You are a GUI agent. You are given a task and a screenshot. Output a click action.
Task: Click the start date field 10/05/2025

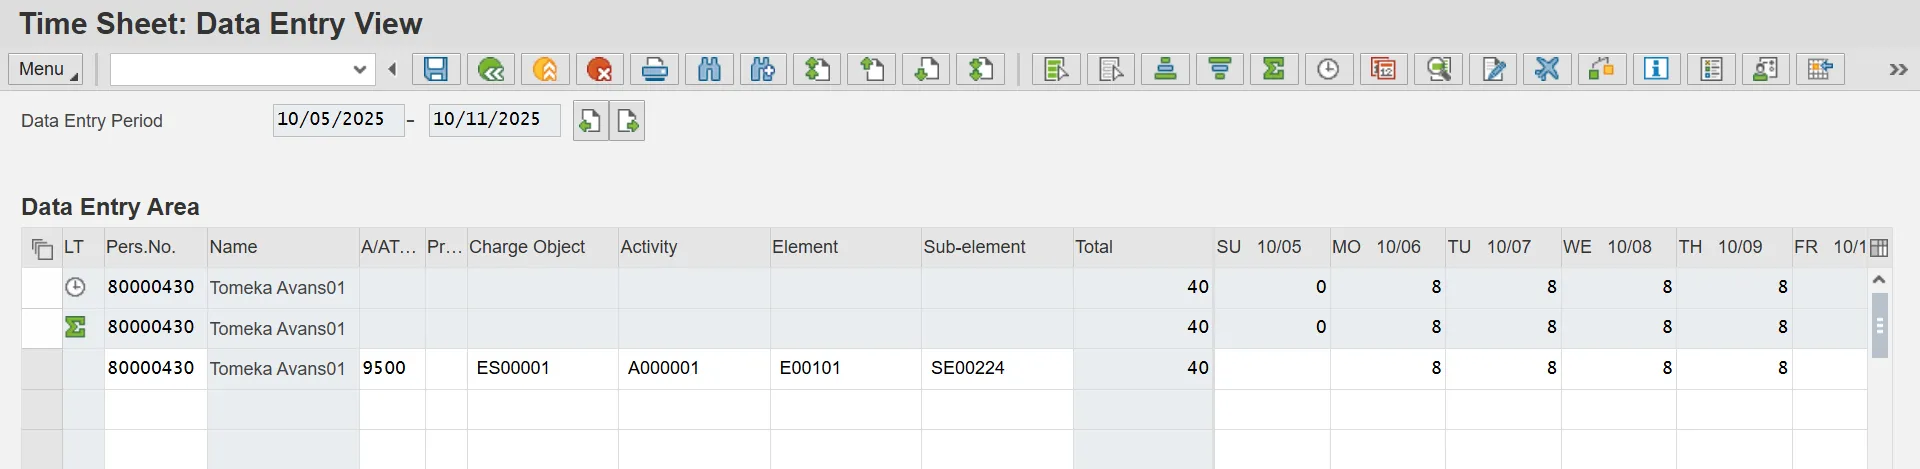(337, 120)
